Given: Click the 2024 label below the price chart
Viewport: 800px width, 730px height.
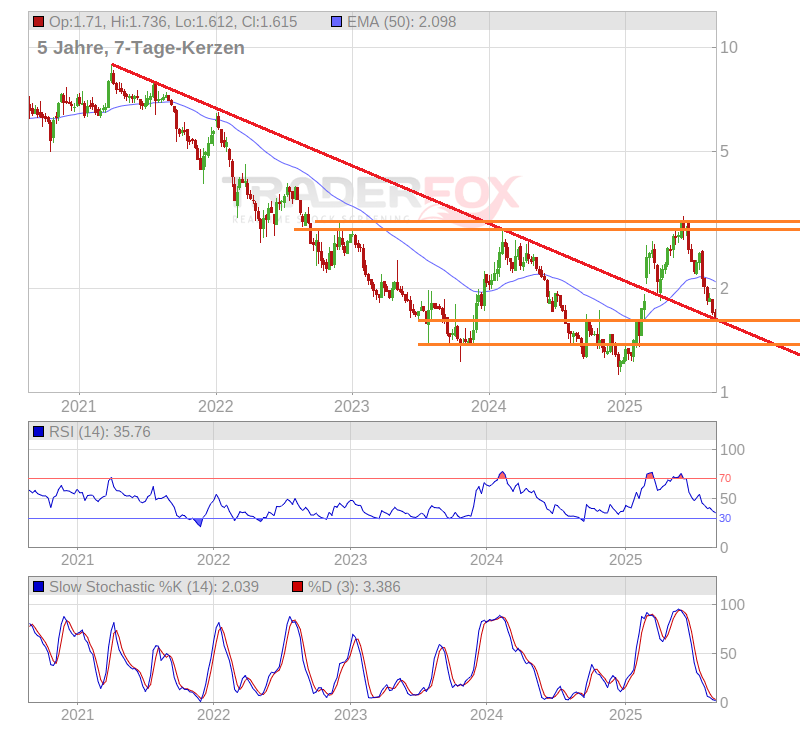Looking at the screenshot, I should tap(488, 406).
